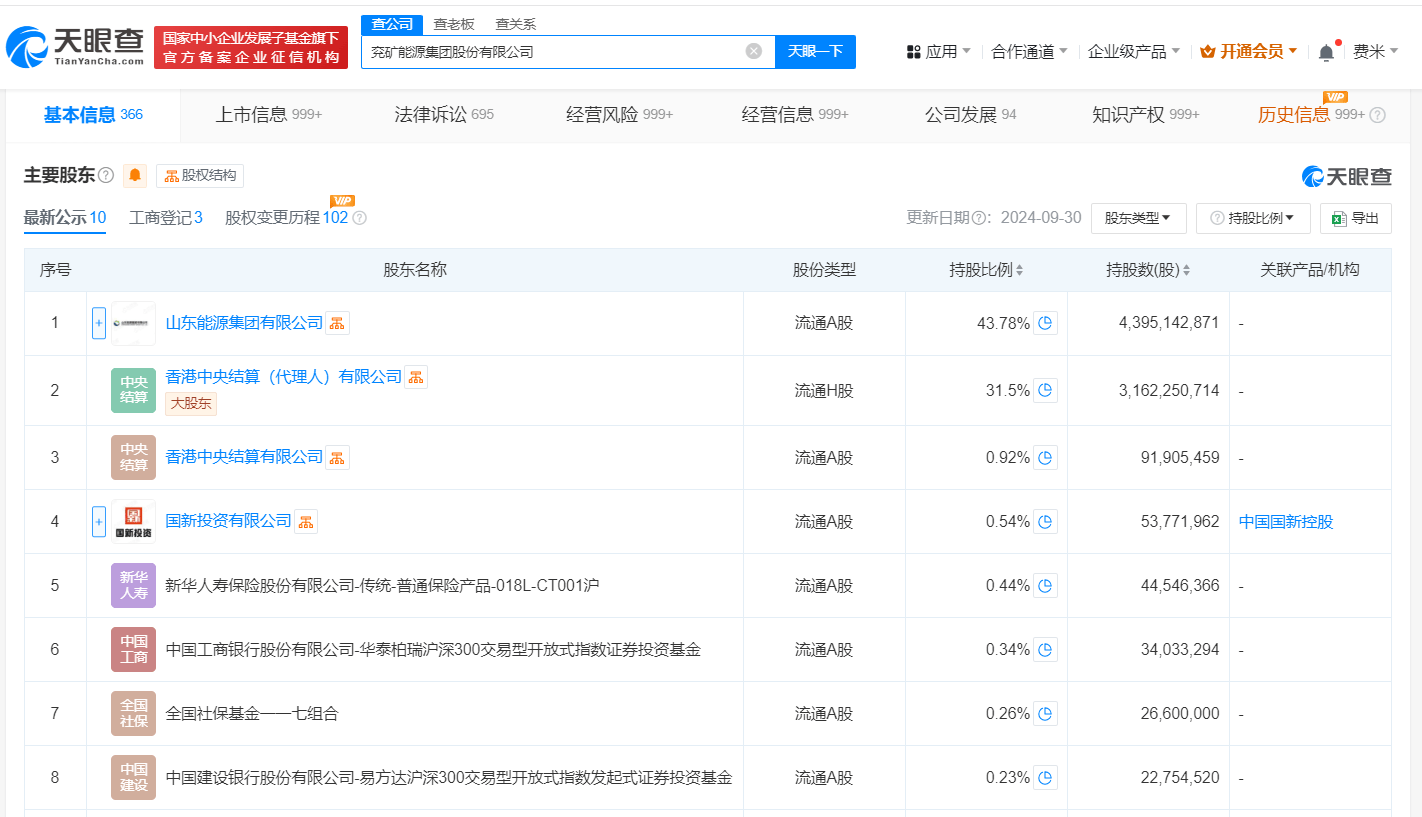
Task: Click 中国工商 avatar tile
Action: [x=133, y=649]
